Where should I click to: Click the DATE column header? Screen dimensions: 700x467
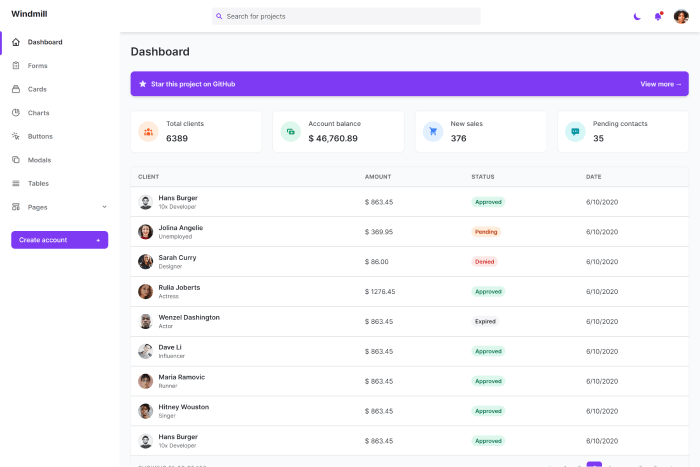pyautogui.click(x=593, y=177)
